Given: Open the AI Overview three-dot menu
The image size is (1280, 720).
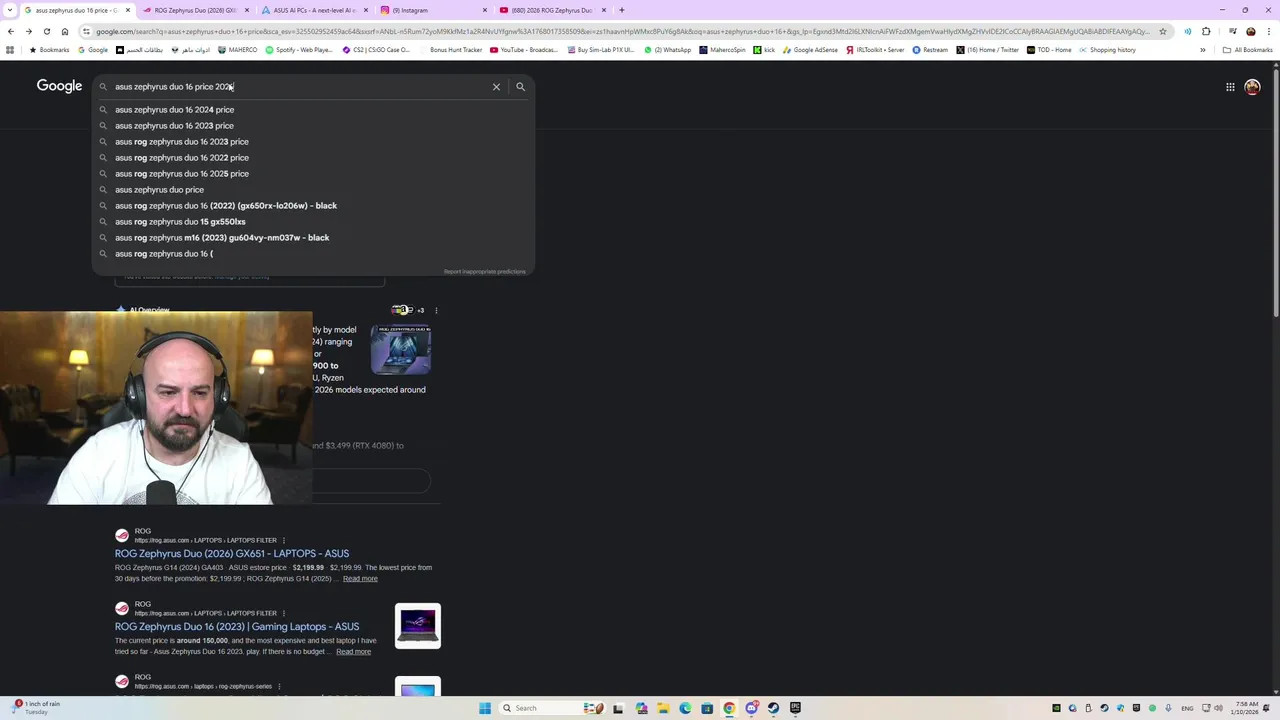Looking at the screenshot, I should click(436, 310).
